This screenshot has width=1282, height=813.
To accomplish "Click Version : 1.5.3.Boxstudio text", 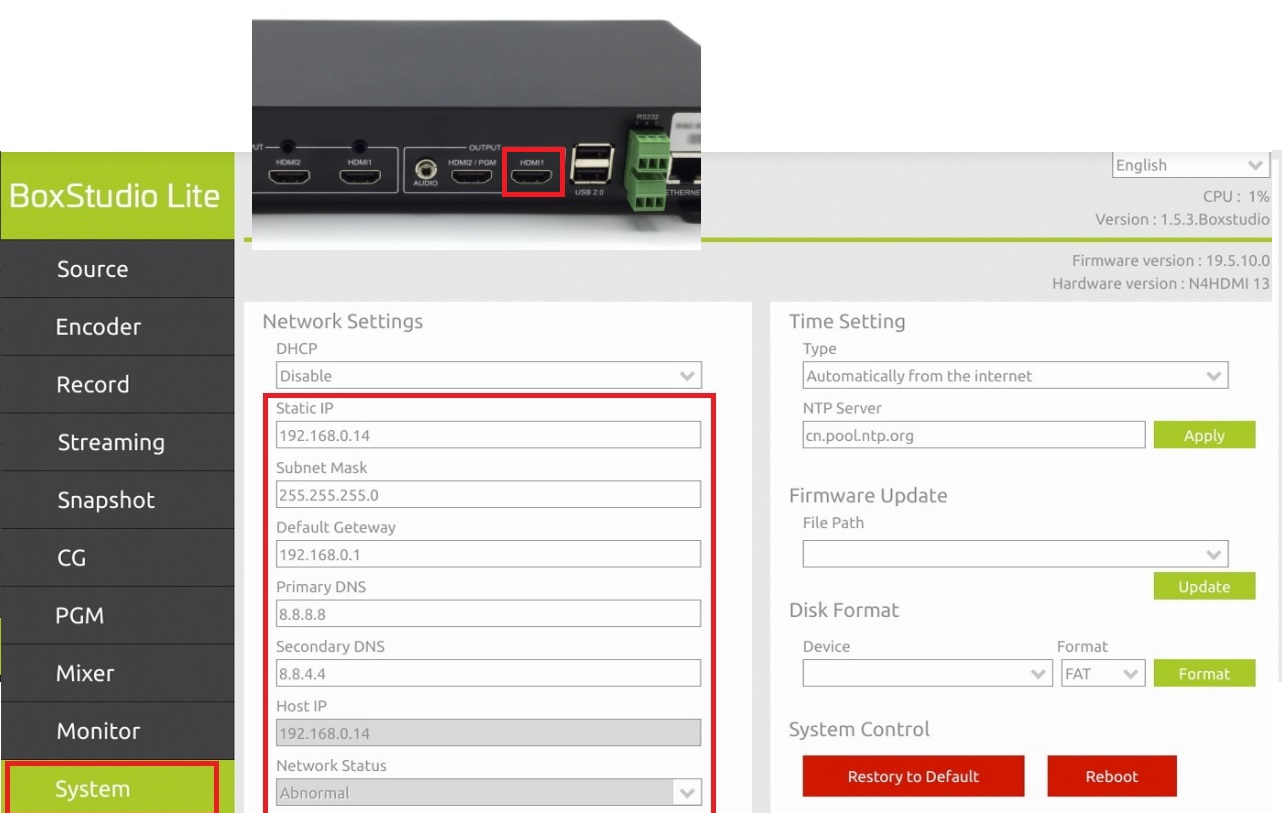I will tap(1182, 219).
